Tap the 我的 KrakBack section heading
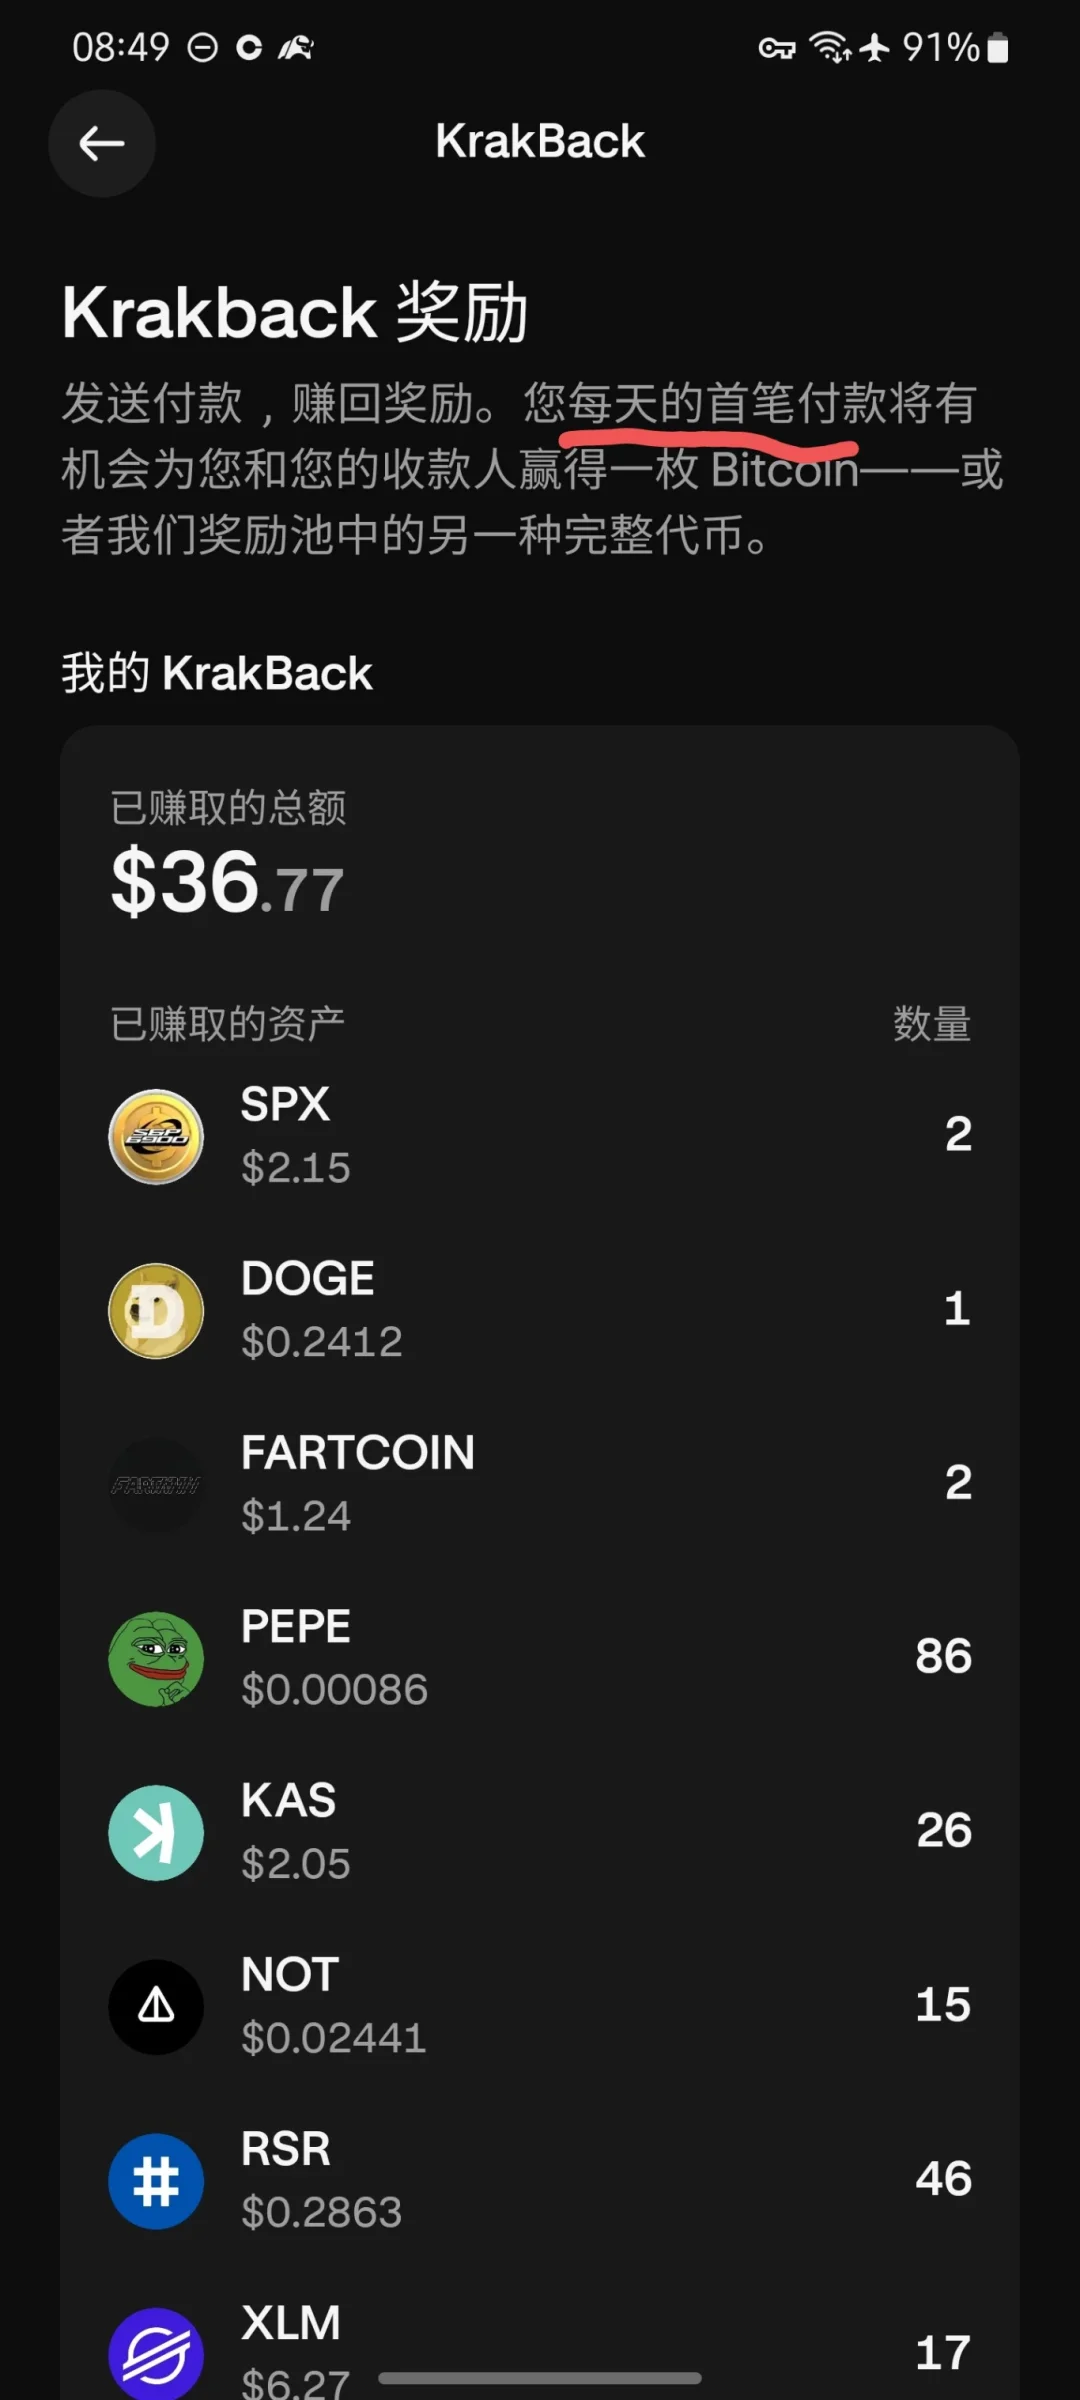Screen dimensions: 1080x2400 click(x=217, y=673)
